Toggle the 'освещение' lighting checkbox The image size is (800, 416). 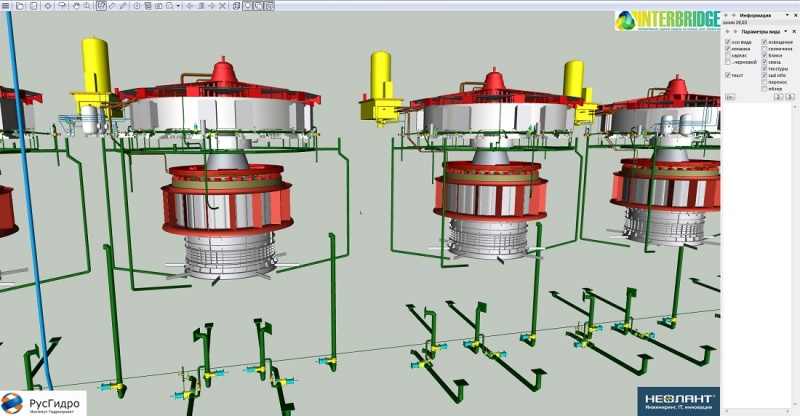(765, 42)
